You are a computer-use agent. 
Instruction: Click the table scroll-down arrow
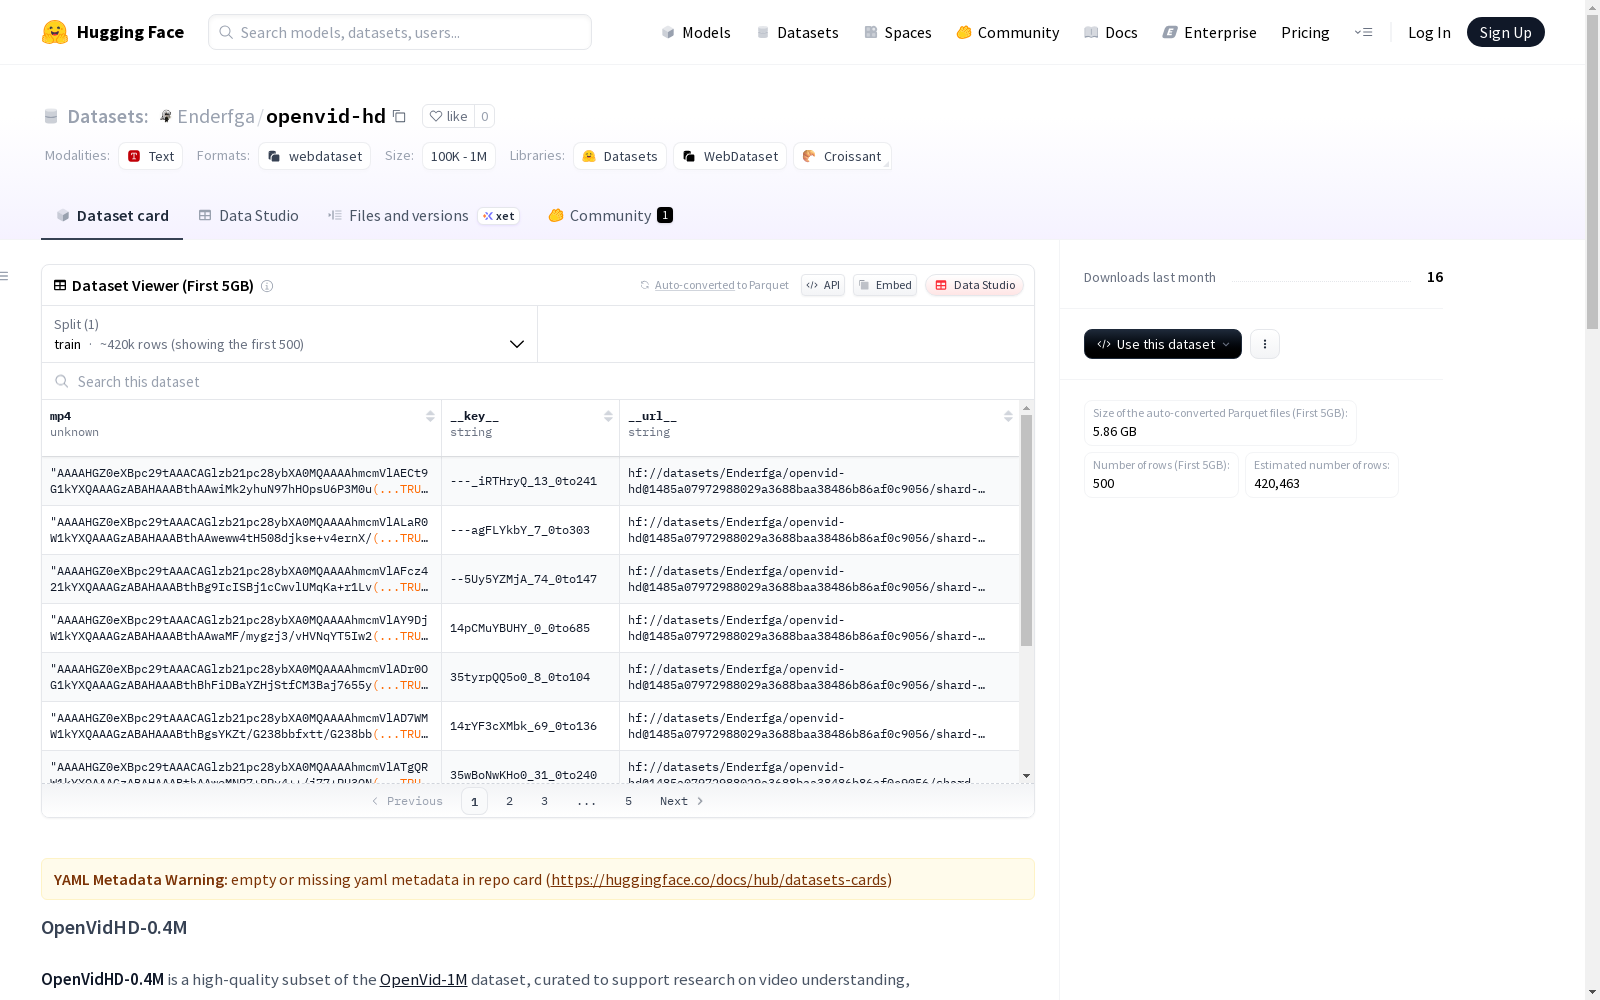pos(1026,776)
